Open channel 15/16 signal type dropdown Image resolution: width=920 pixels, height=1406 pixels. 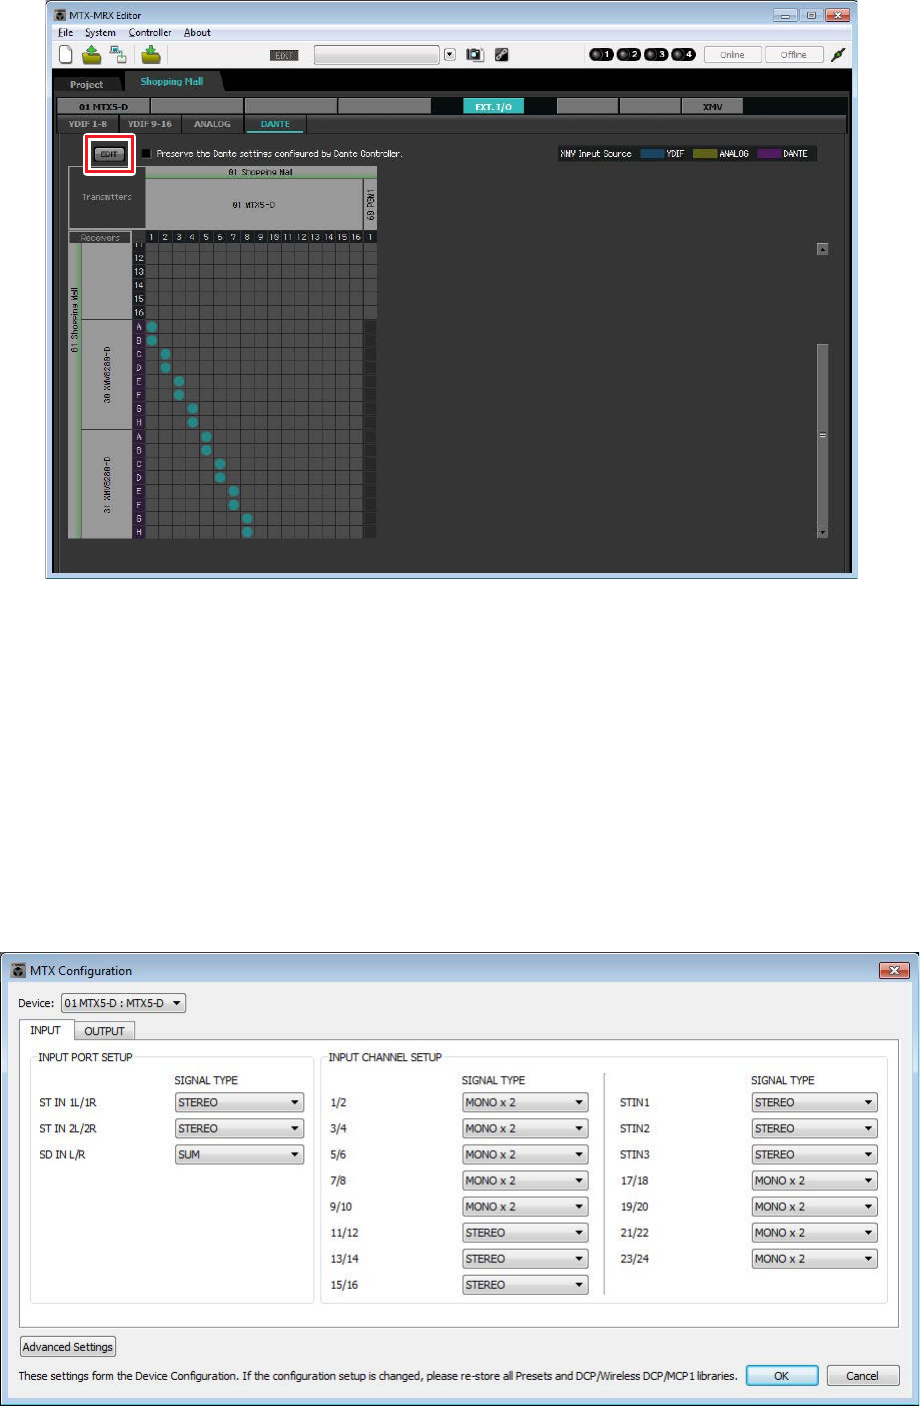coord(525,1285)
